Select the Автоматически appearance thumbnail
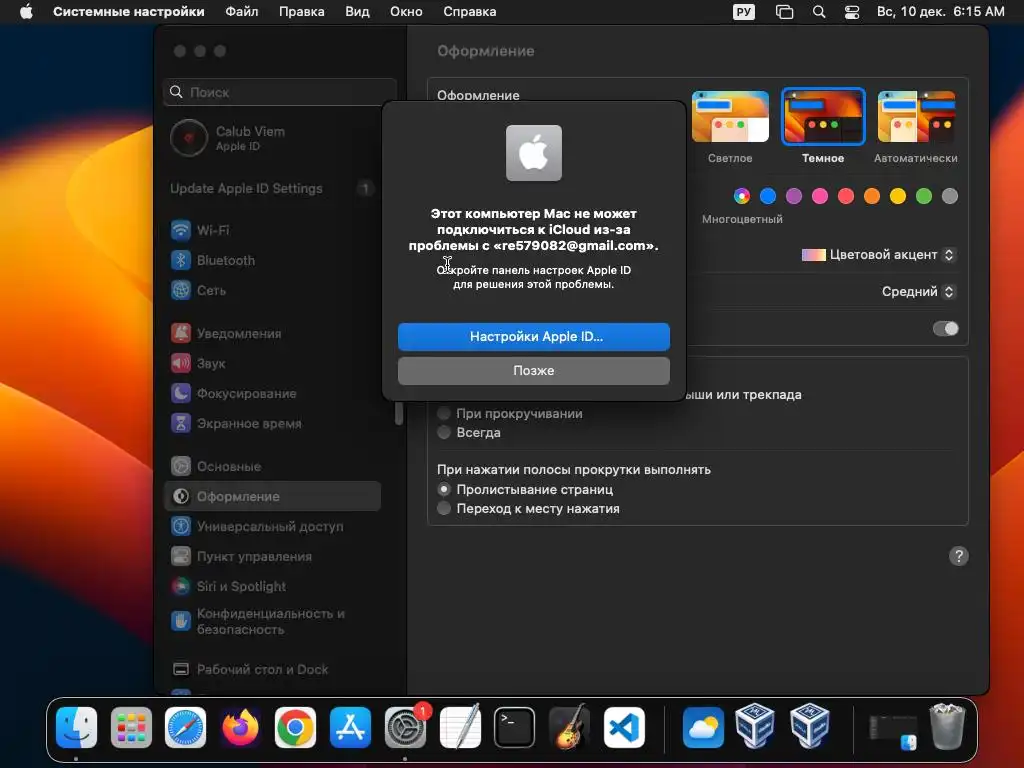 (916, 116)
